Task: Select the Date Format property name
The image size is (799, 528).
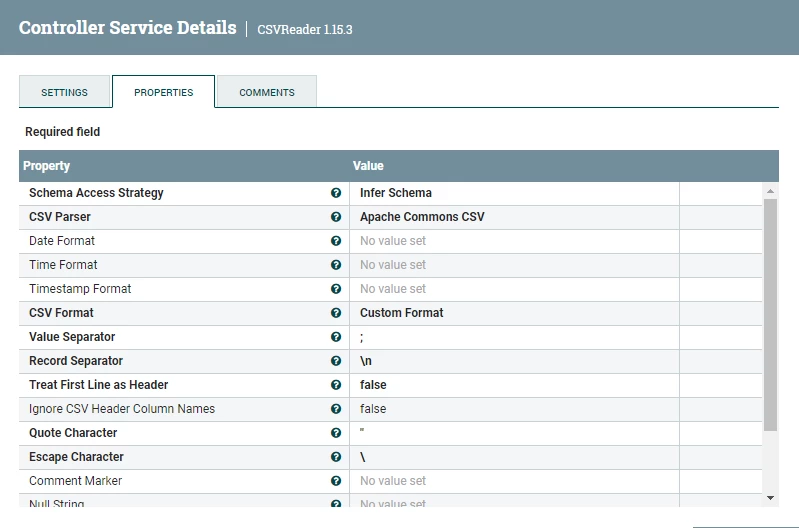Action: (62, 241)
